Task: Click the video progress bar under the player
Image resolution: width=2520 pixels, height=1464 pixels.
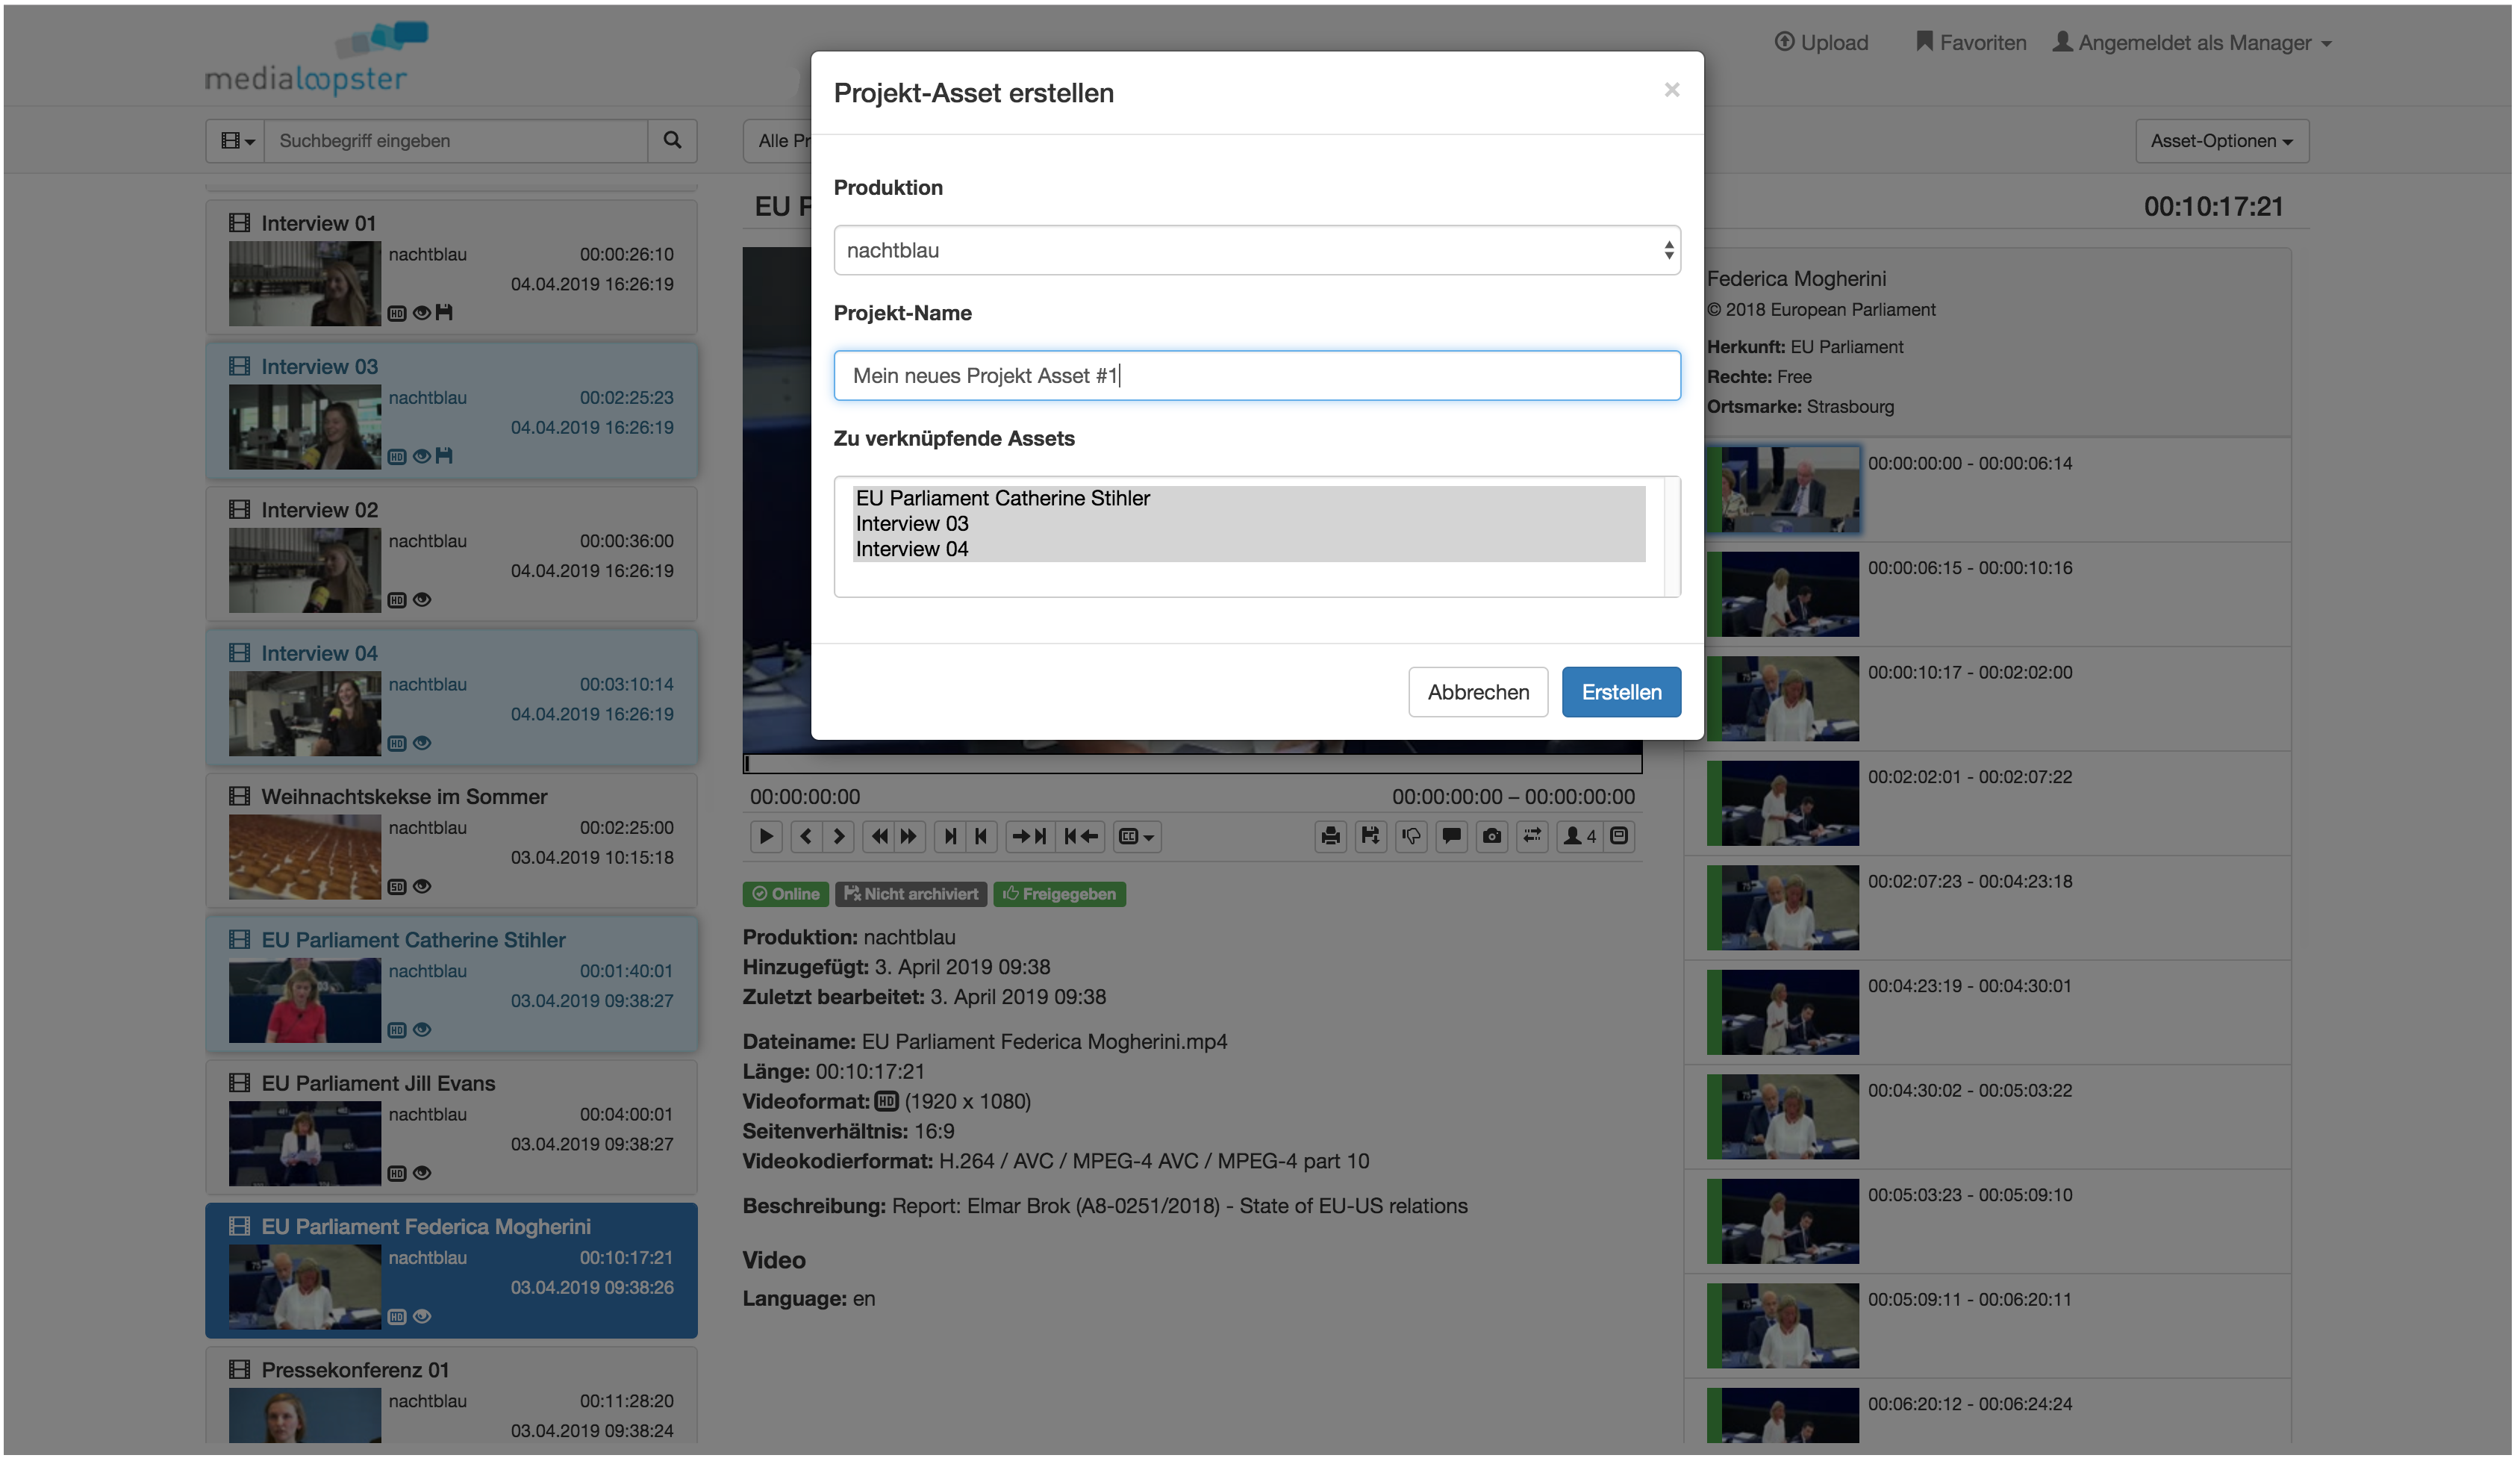Action: (x=1192, y=765)
